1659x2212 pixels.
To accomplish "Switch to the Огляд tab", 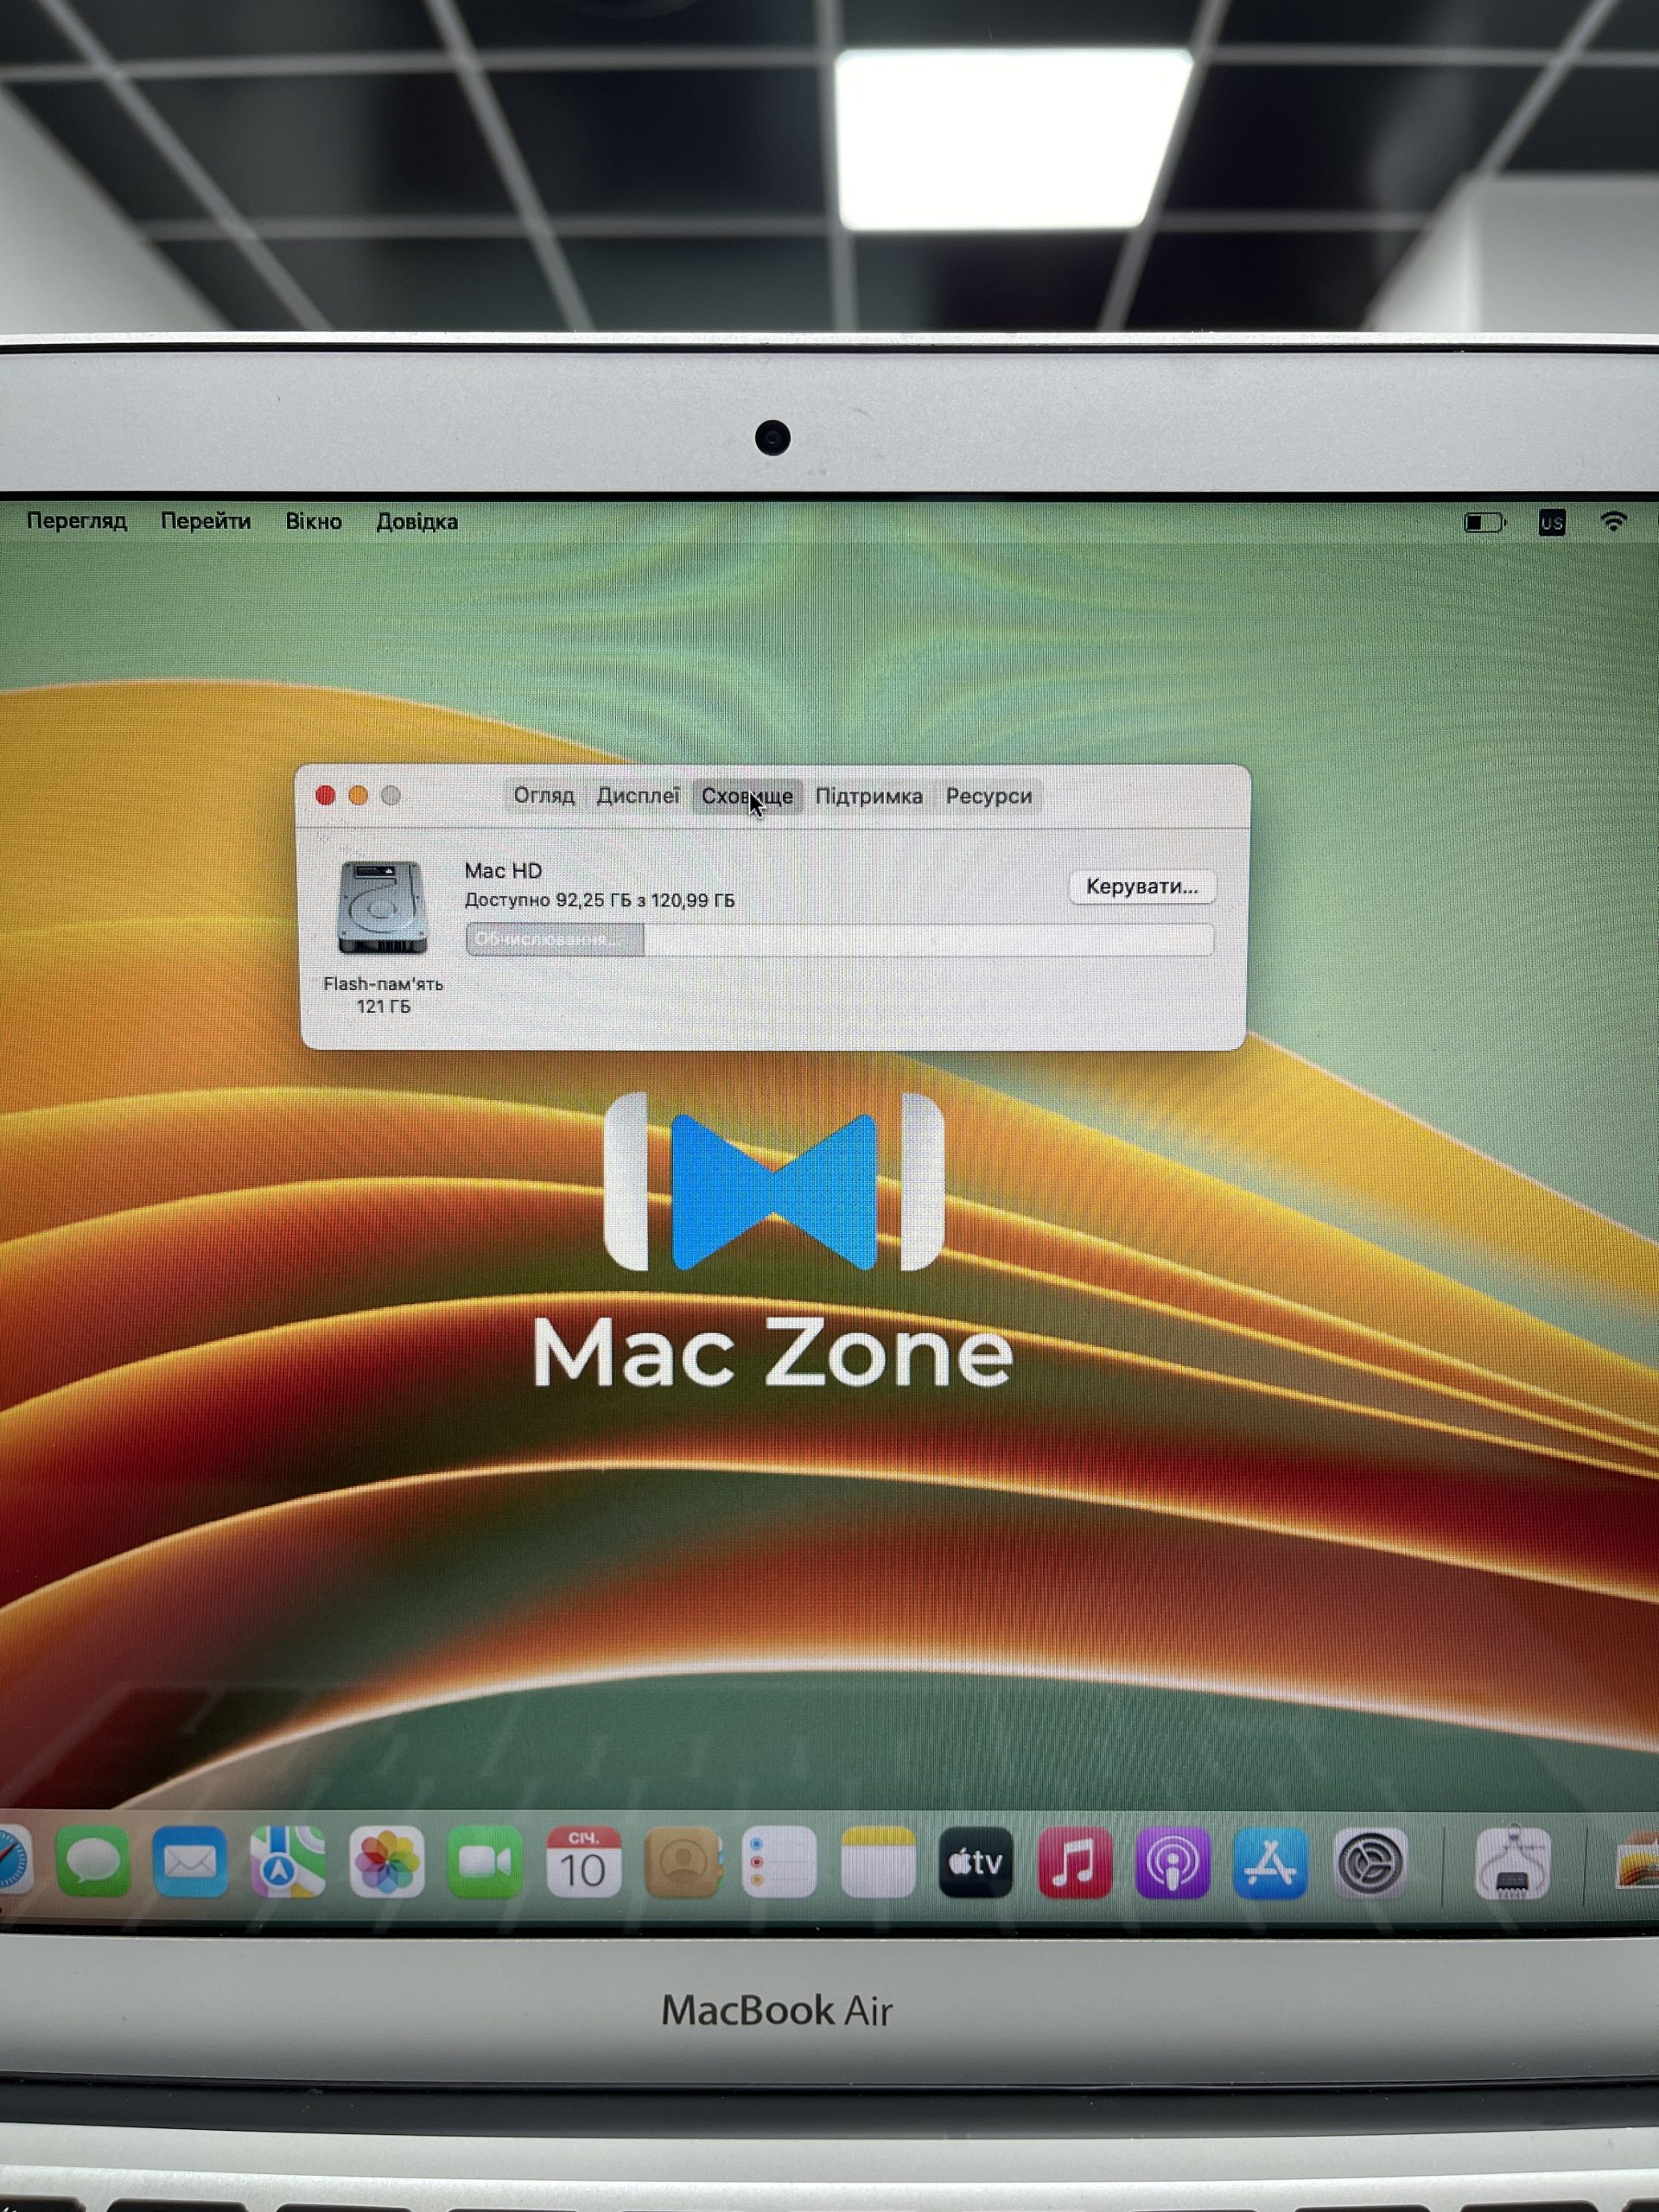I will click(544, 796).
